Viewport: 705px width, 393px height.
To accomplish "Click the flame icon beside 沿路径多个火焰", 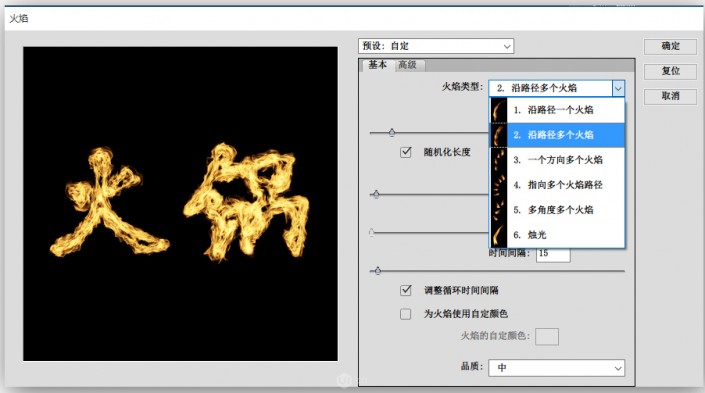I will [x=499, y=135].
